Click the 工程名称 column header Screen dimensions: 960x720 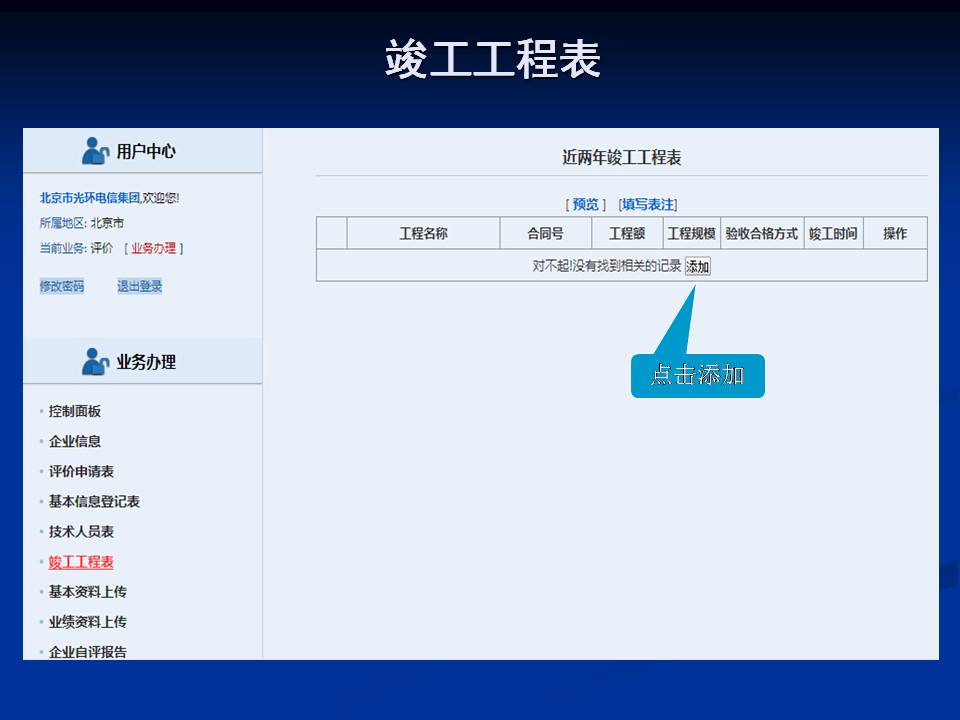tap(423, 233)
